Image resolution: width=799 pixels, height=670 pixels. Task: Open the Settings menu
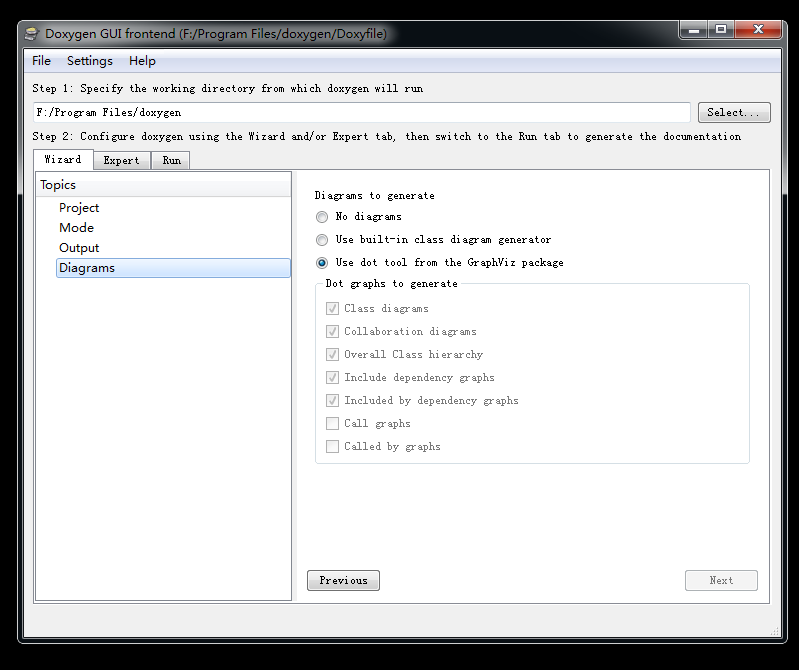coord(90,61)
